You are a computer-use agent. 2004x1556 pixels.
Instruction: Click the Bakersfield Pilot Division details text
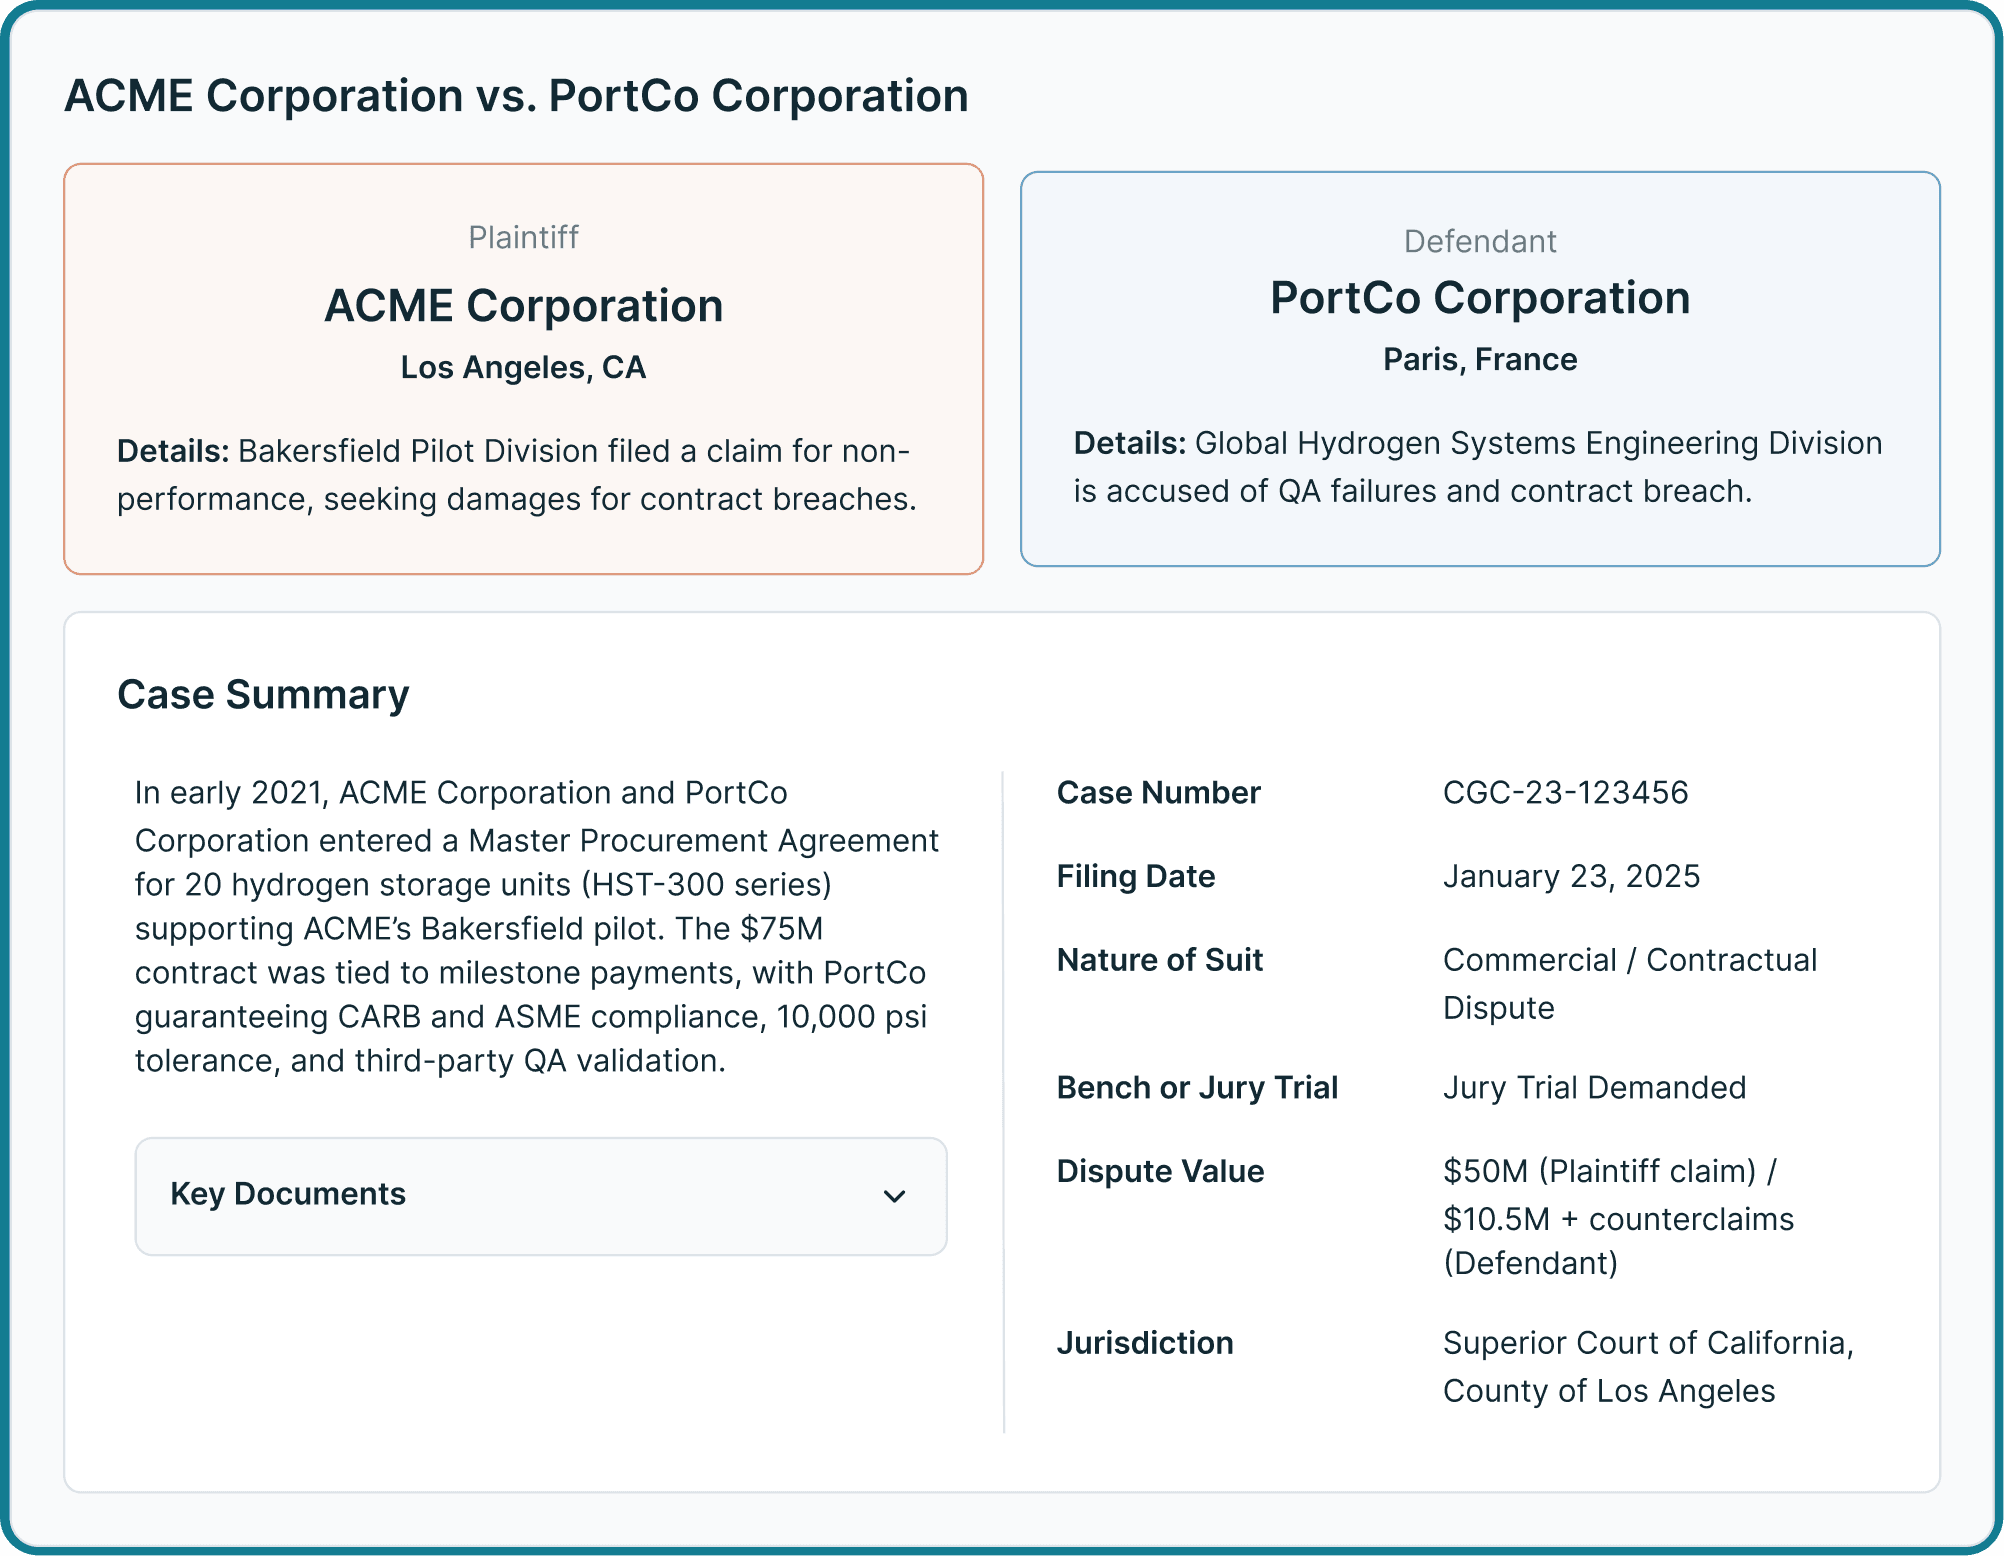point(516,475)
